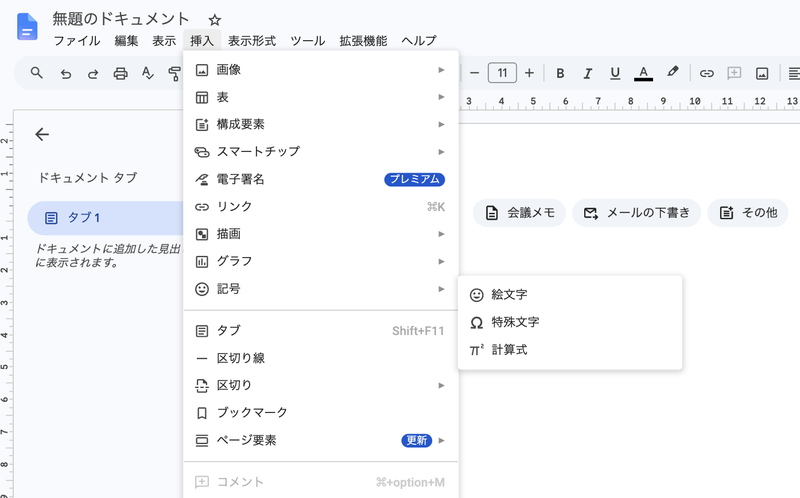Select 計算式 from the symbols submenu
Screen dimensions: 800x498
point(570,350)
